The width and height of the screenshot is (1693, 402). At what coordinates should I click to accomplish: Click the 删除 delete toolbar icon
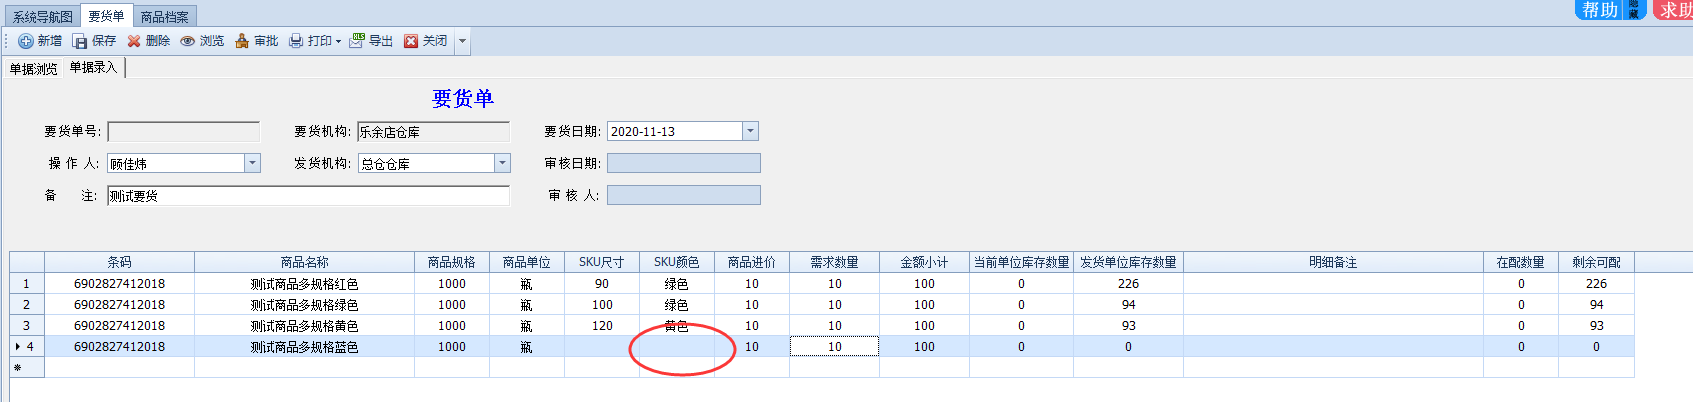(x=134, y=41)
